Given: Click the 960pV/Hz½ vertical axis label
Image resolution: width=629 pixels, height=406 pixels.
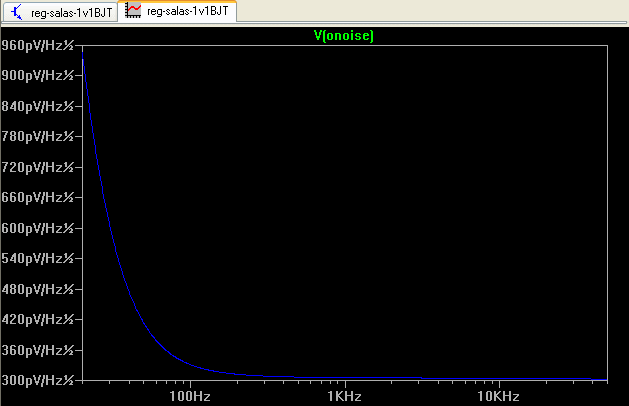Looking at the screenshot, I should pos(38,45).
